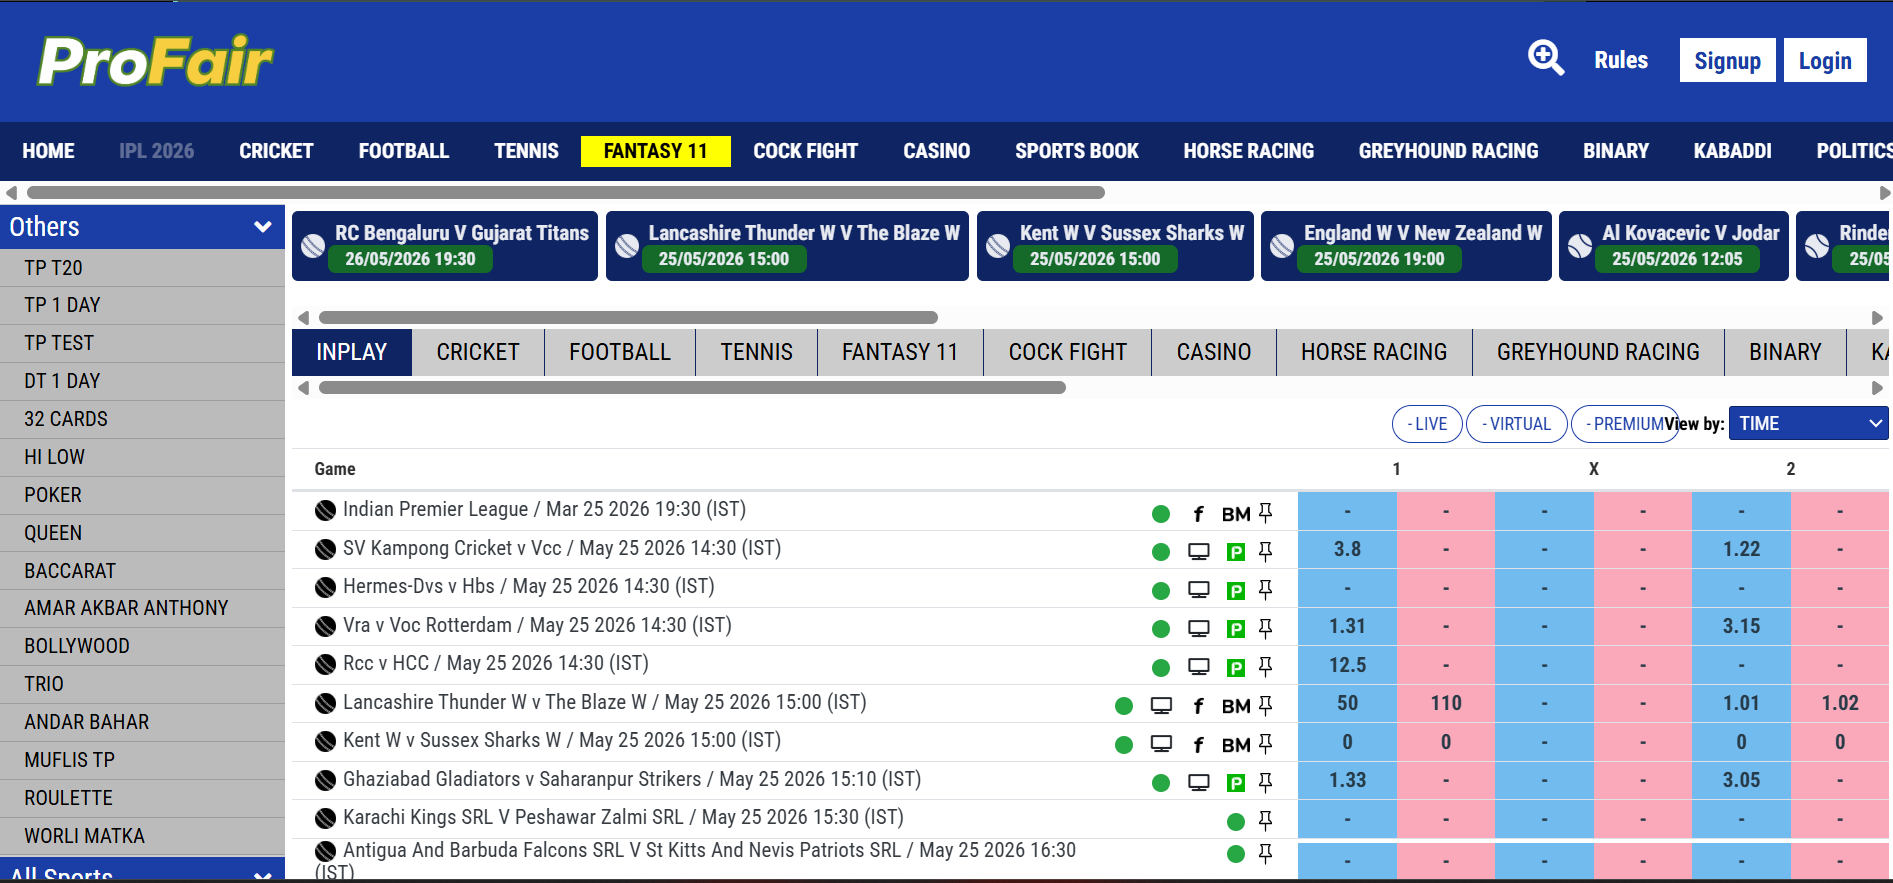Switch to the CRICKET tab
This screenshot has height=883, width=1893.
[x=478, y=352]
